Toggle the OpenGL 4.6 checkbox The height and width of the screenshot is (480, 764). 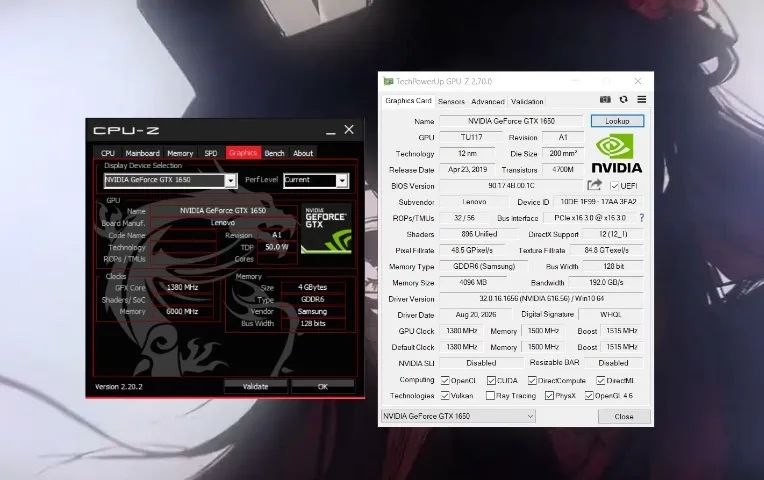coord(589,395)
